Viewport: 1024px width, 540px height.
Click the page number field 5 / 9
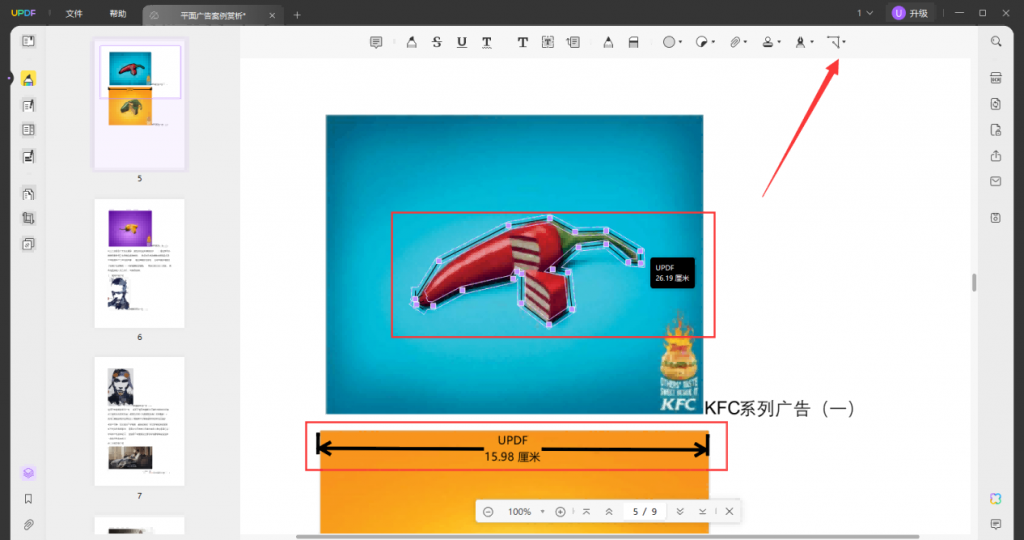click(644, 512)
